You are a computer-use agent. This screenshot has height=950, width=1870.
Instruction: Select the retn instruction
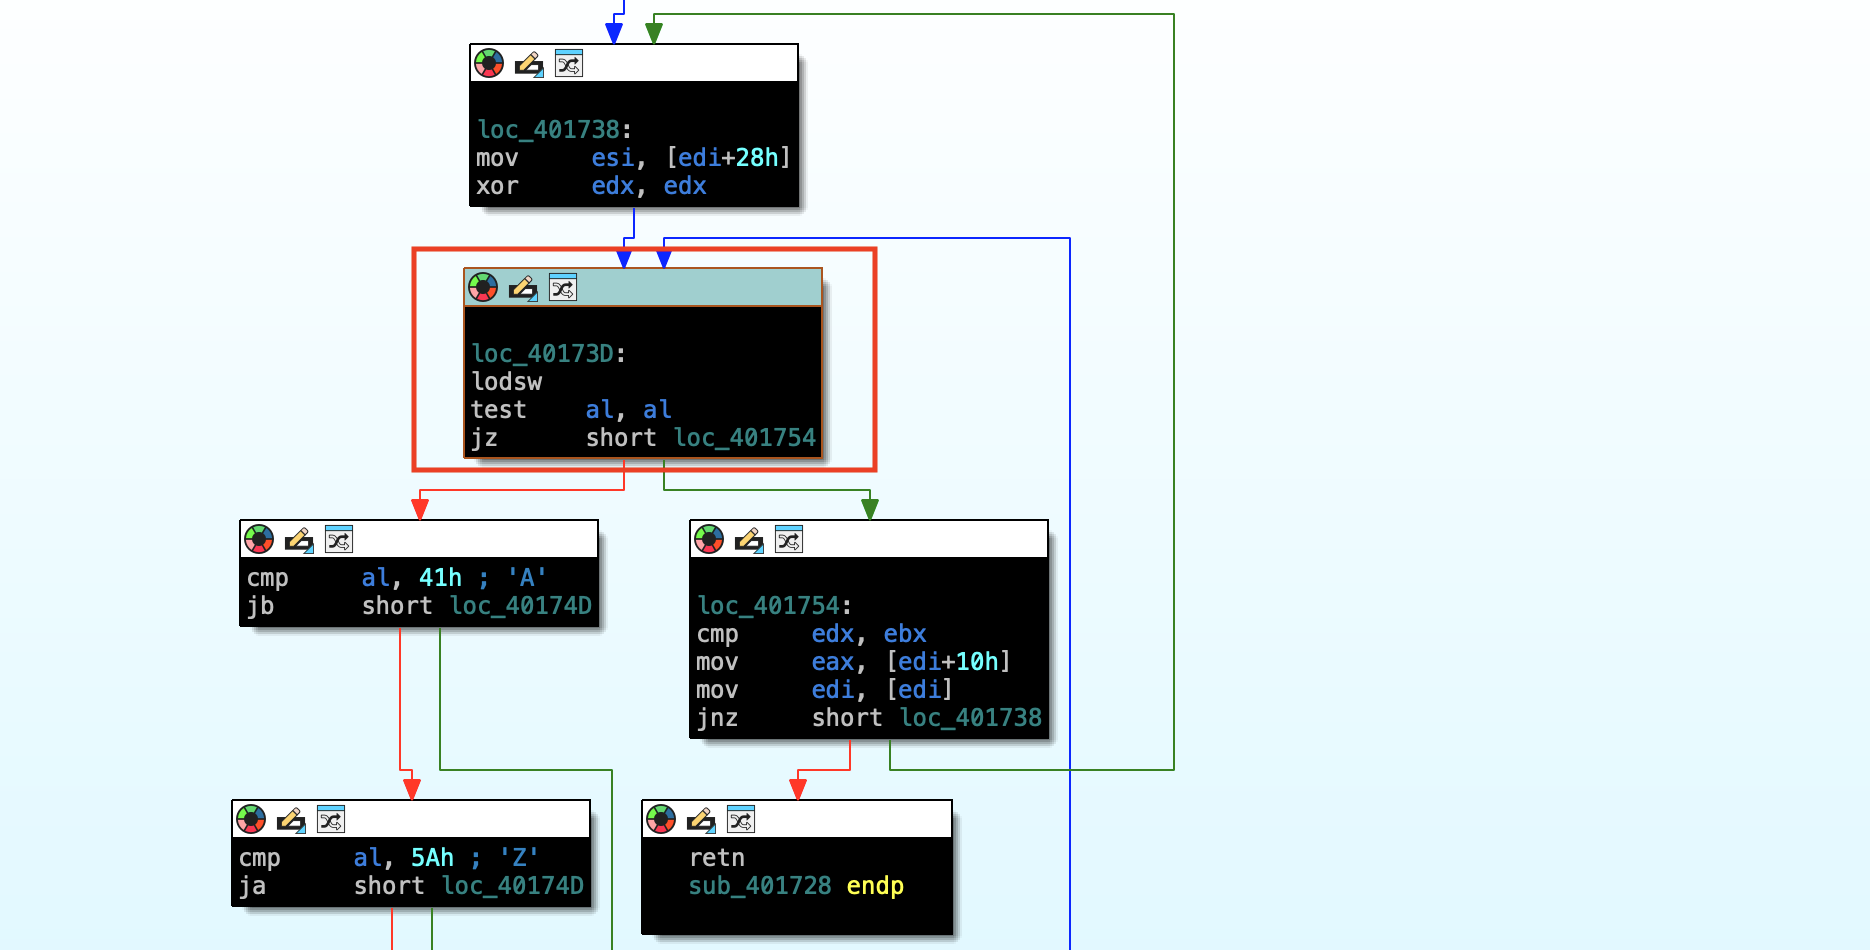point(717,858)
